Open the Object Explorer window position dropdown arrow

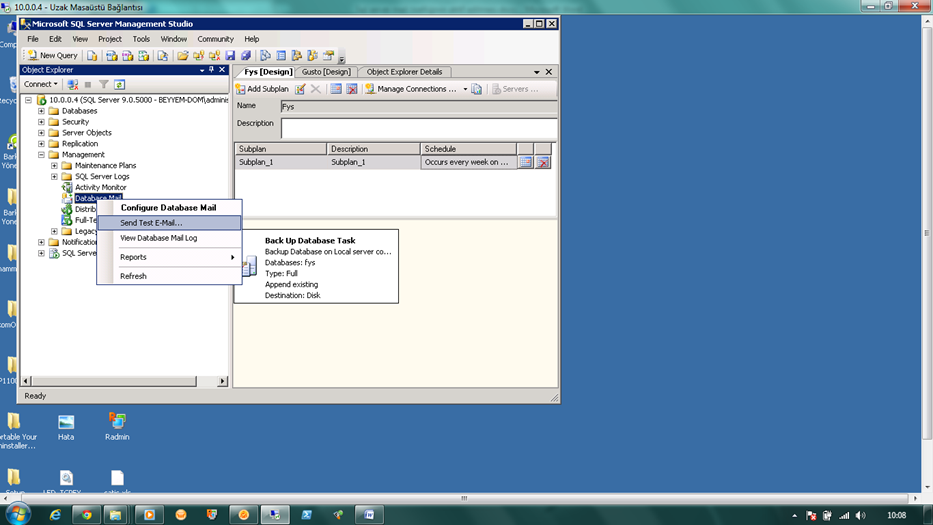202,70
